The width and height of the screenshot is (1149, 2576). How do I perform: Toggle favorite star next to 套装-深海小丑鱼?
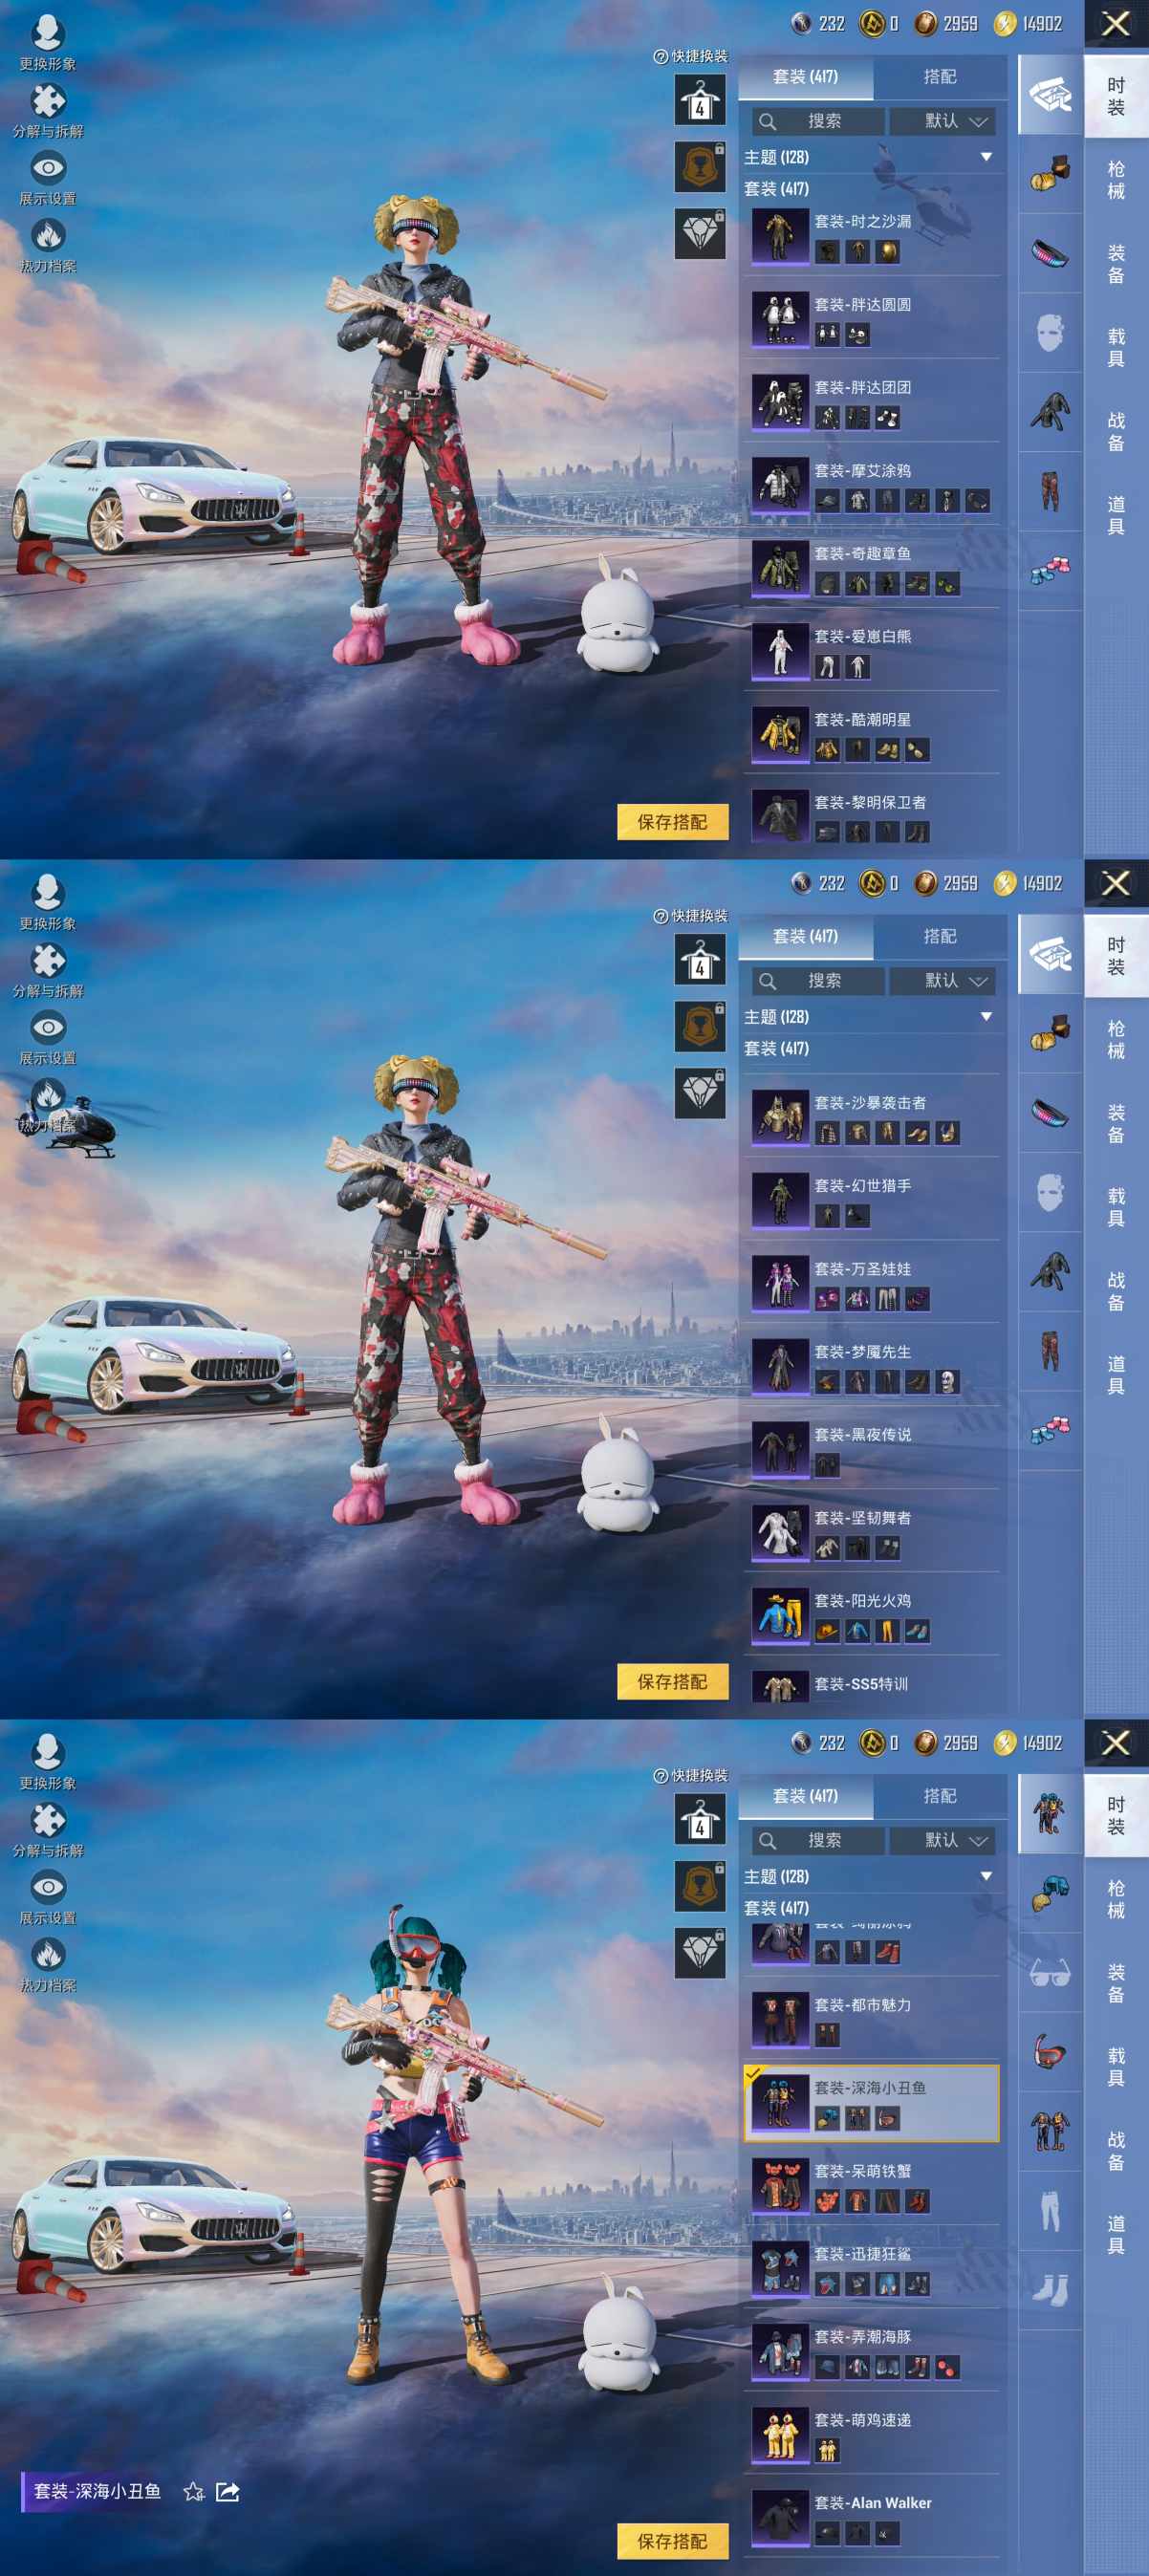[194, 2491]
